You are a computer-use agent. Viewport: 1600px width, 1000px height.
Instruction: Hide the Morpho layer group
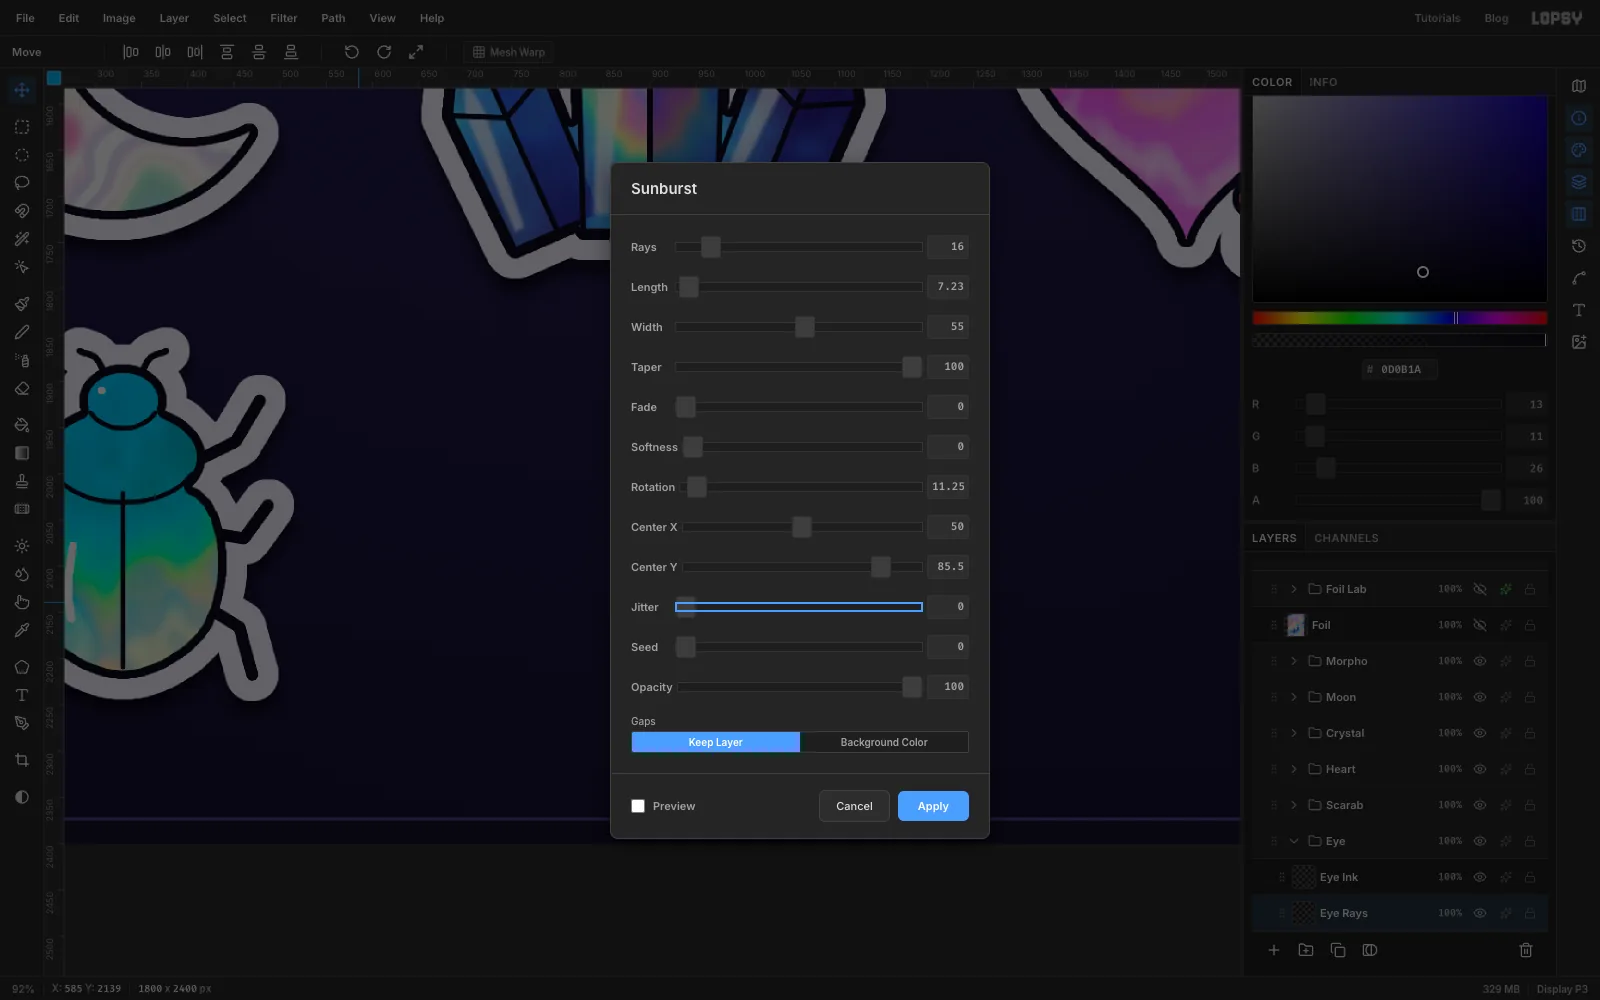point(1480,661)
